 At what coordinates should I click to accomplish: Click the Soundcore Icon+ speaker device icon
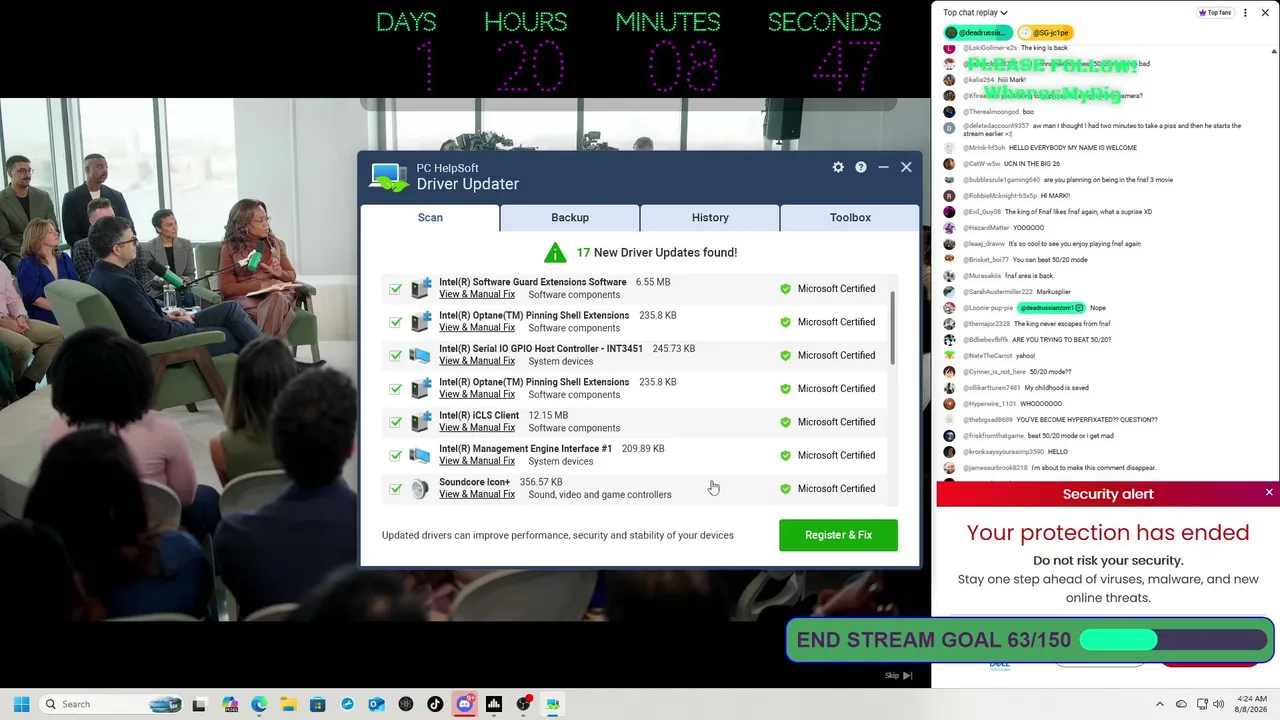tap(420, 488)
